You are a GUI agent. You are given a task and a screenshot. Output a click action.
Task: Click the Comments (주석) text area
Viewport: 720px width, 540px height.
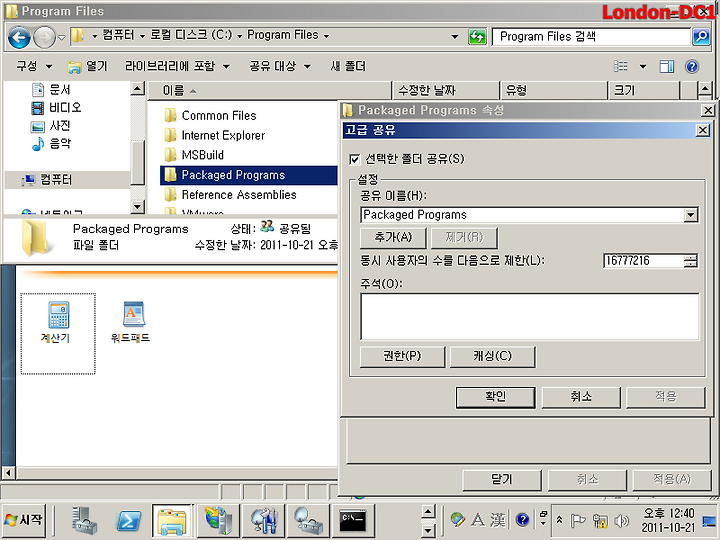point(529,316)
